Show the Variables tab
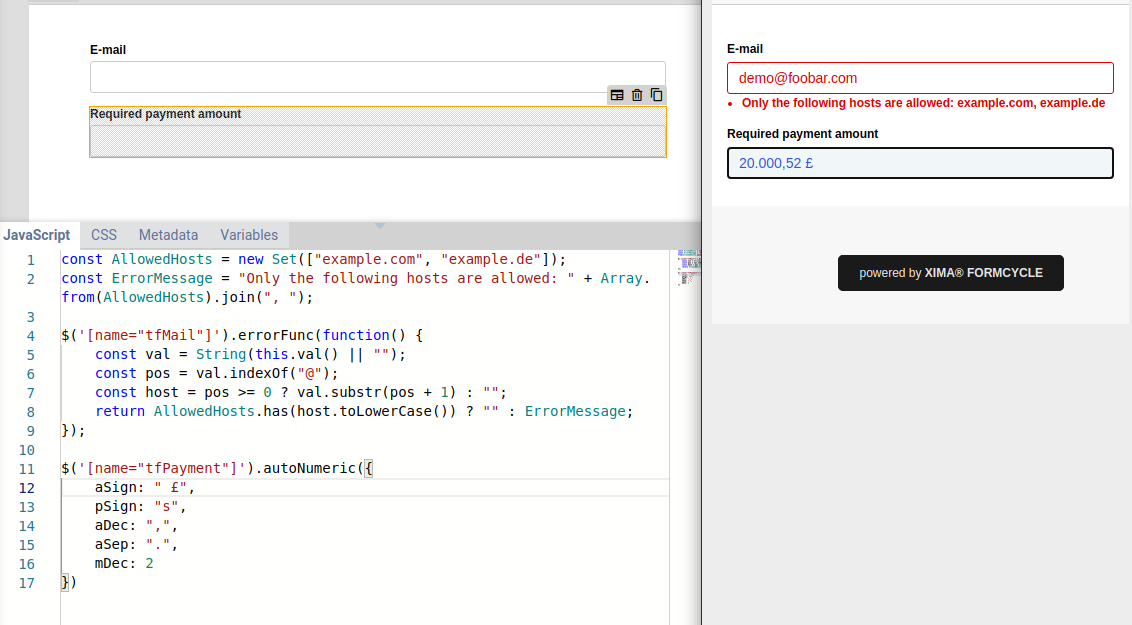 [x=249, y=235]
